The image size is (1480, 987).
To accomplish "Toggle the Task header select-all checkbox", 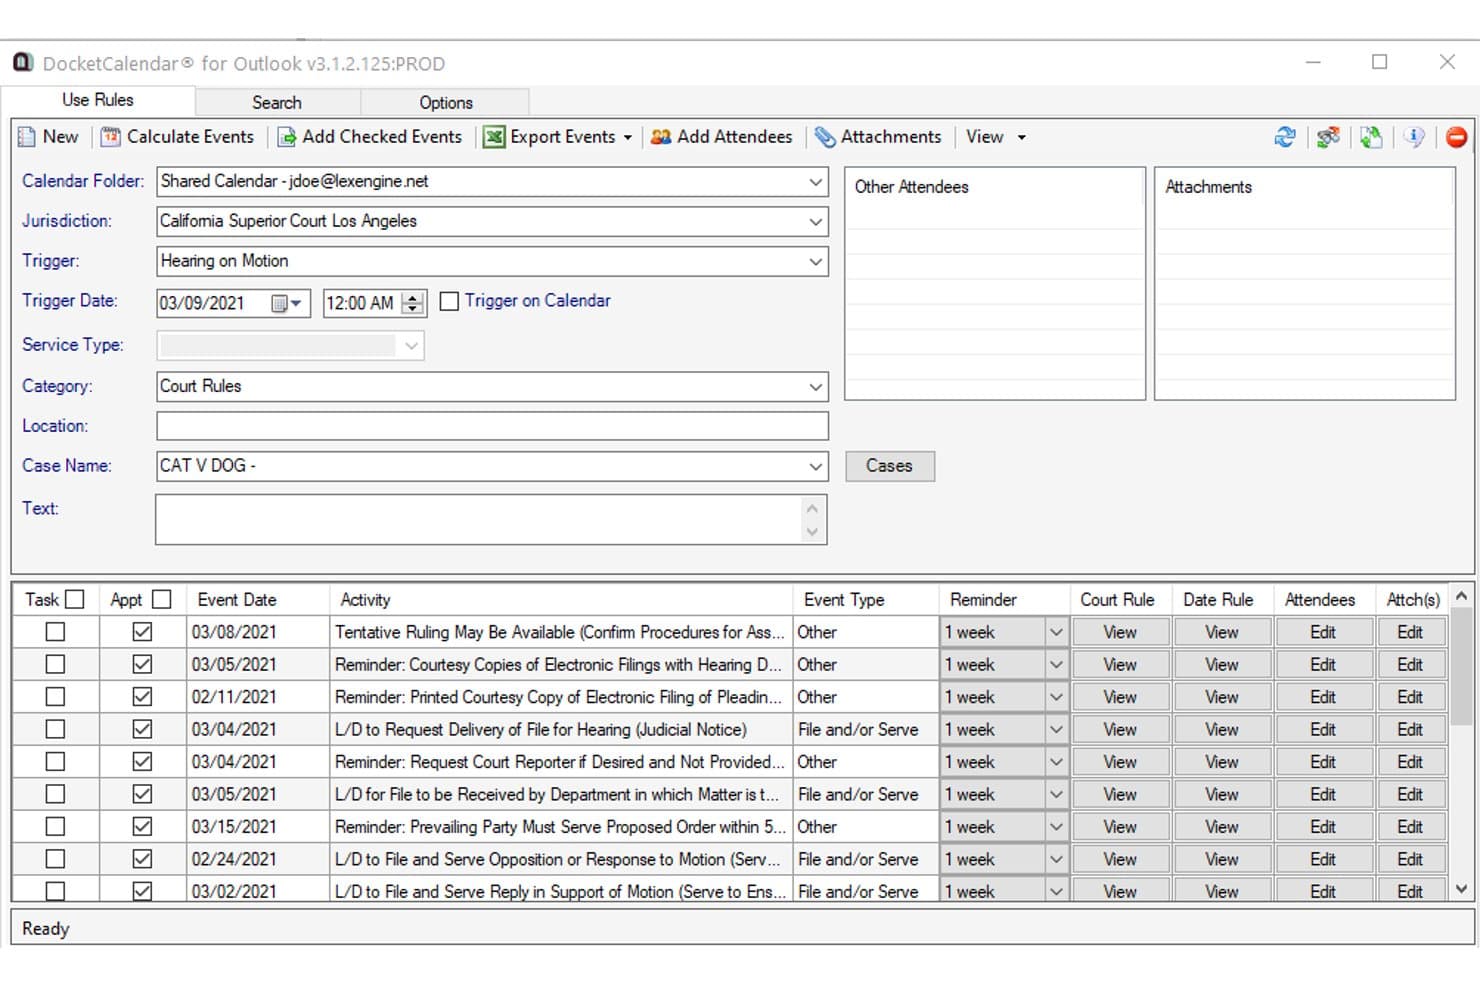I will tap(74, 599).
